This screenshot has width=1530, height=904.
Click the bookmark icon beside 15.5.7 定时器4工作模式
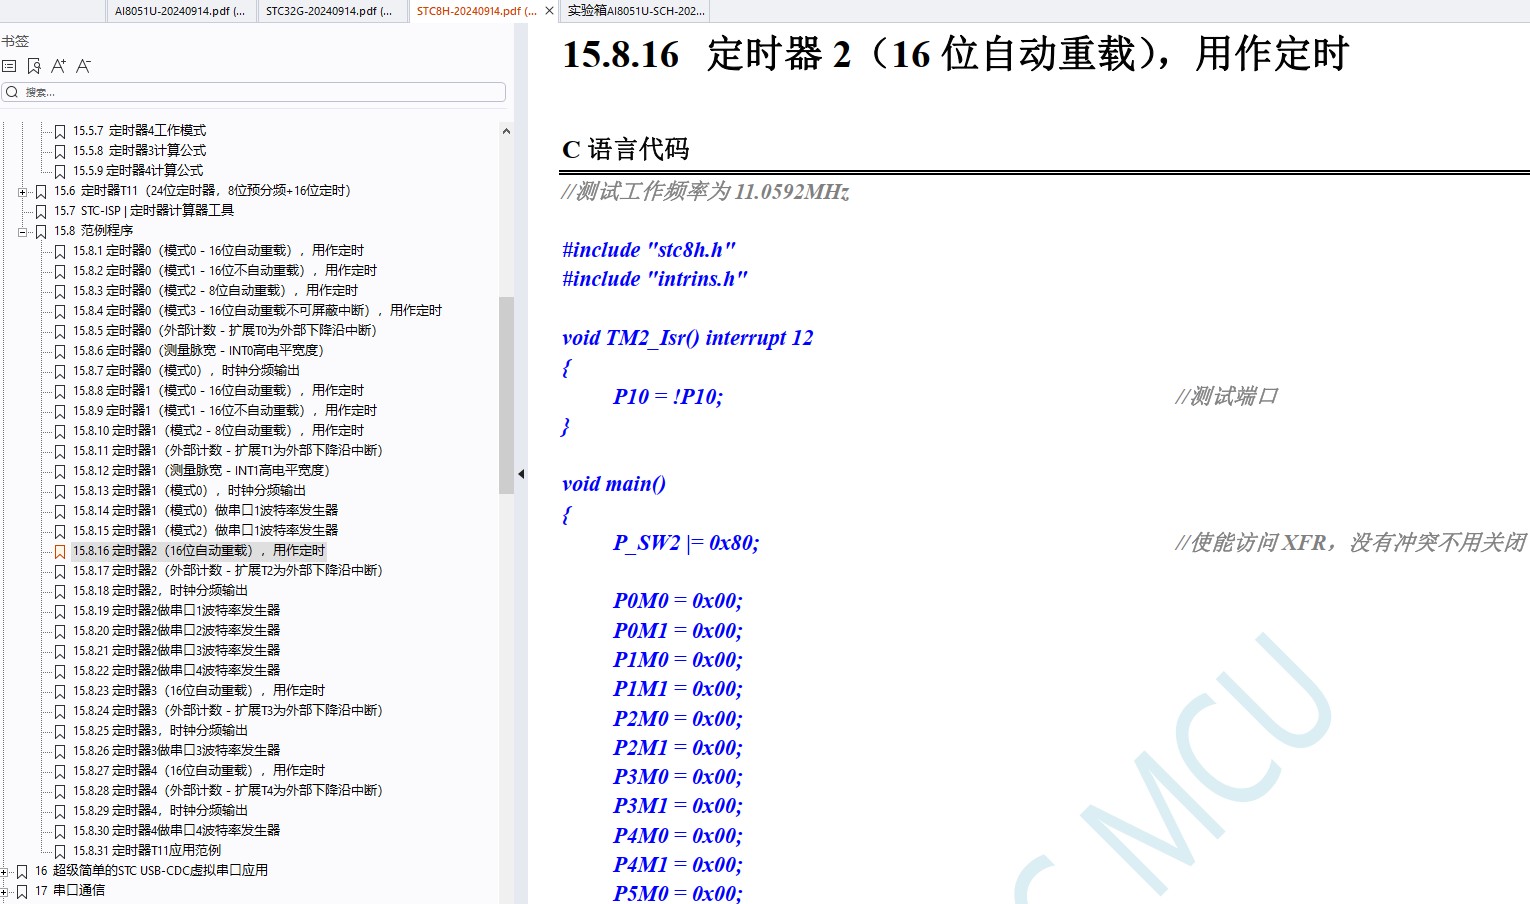pos(60,131)
